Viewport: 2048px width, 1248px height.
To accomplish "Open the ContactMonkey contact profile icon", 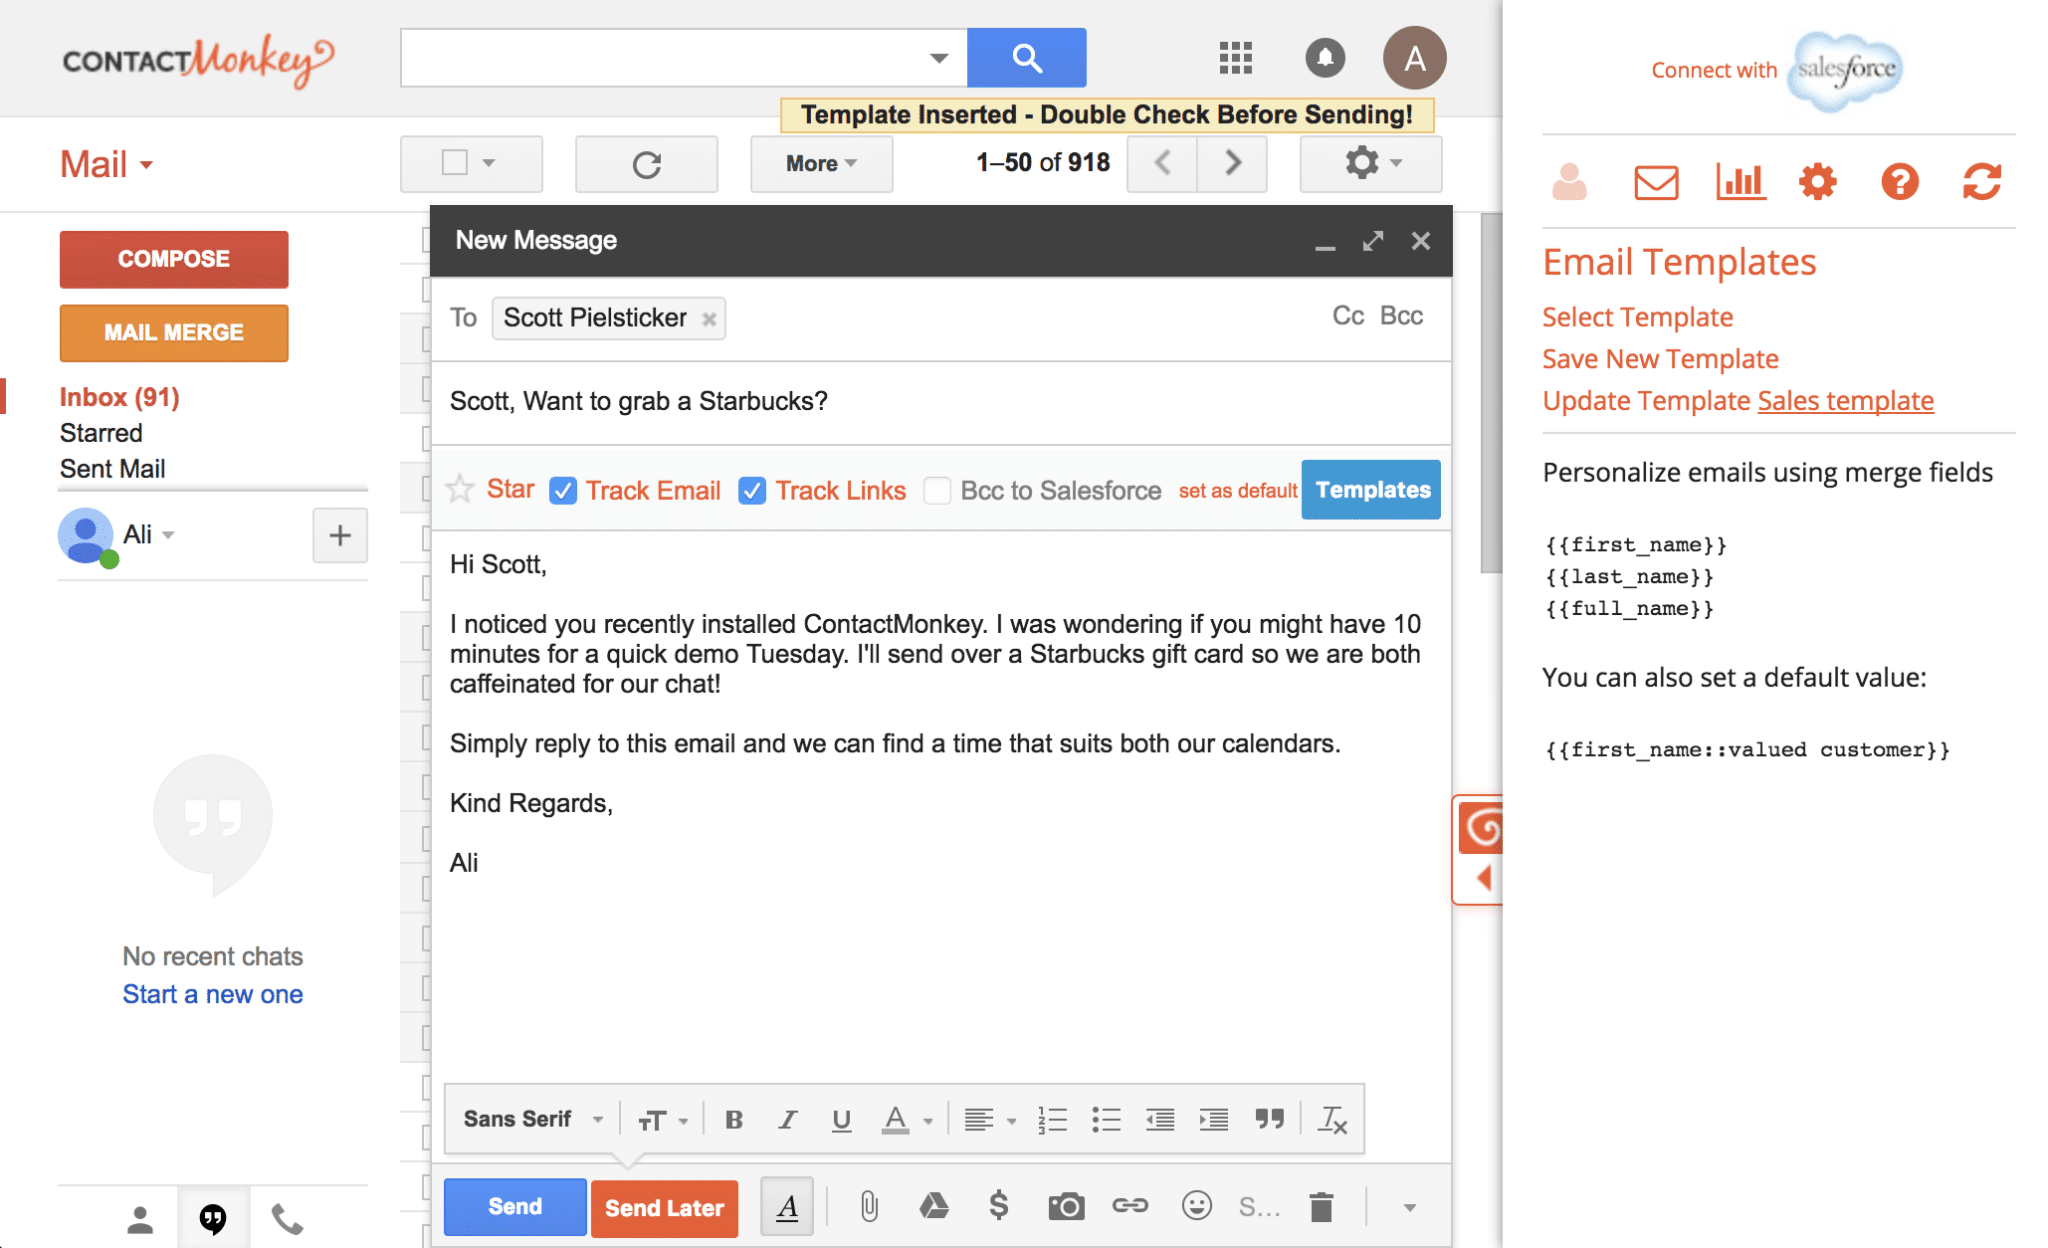I will point(1569,182).
